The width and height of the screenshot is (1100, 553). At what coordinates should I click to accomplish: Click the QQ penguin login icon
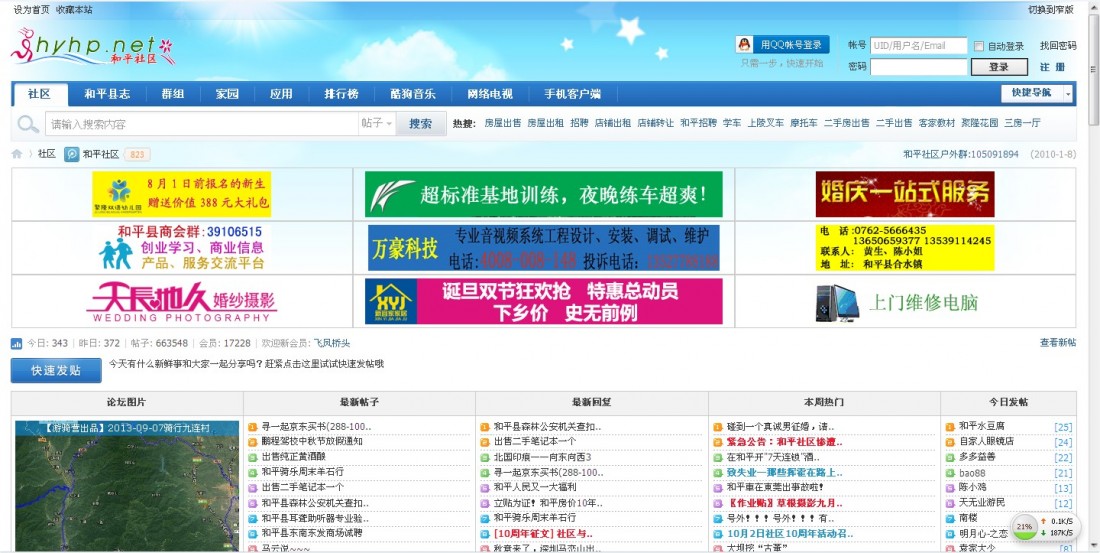(x=744, y=44)
